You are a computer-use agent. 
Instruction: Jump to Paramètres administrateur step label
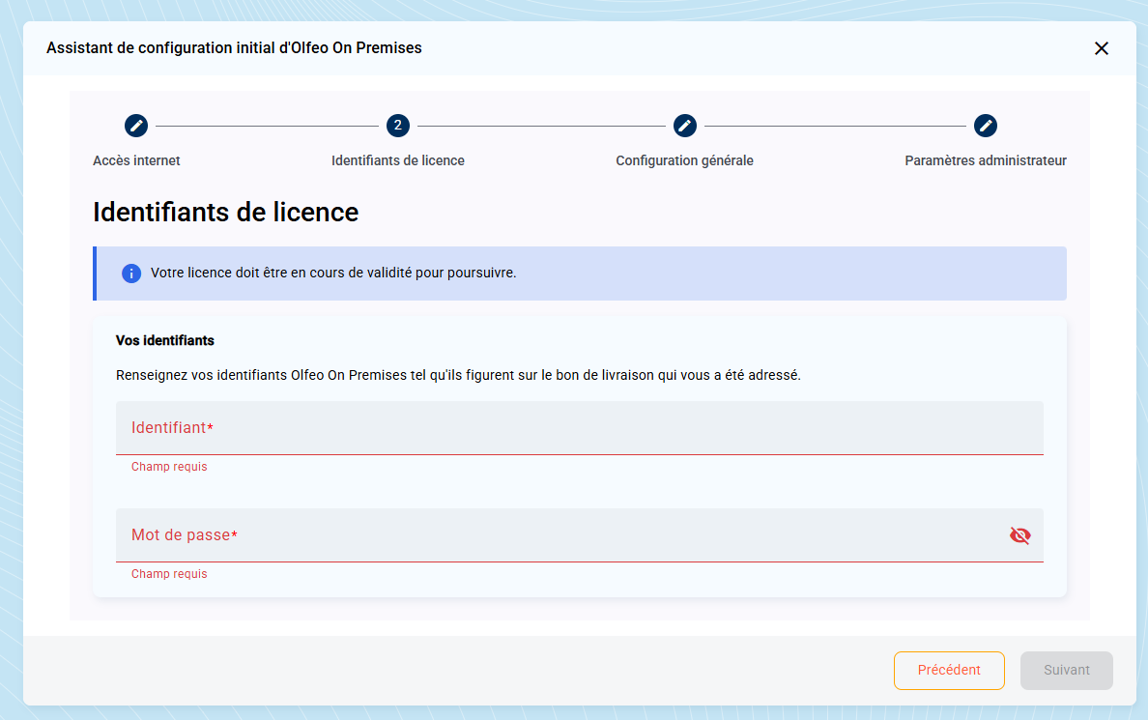pyautogui.click(x=985, y=161)
